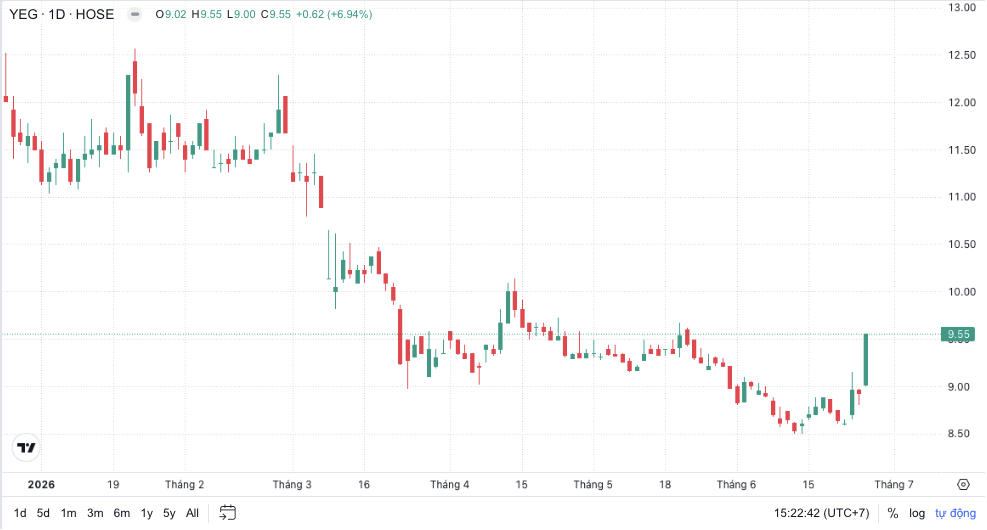Click the open value O9.02
The image size is (987, 530).
(x=171, y=14)
